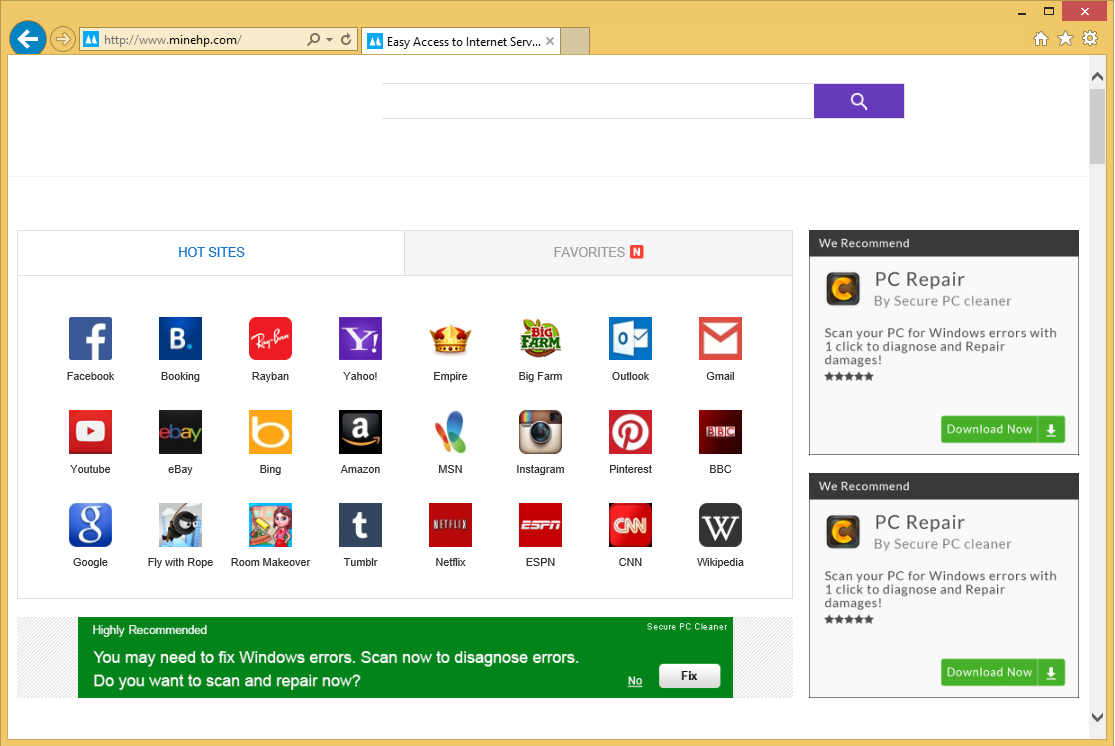Click the Secure PC Cleaner banner label

point(687,627)
